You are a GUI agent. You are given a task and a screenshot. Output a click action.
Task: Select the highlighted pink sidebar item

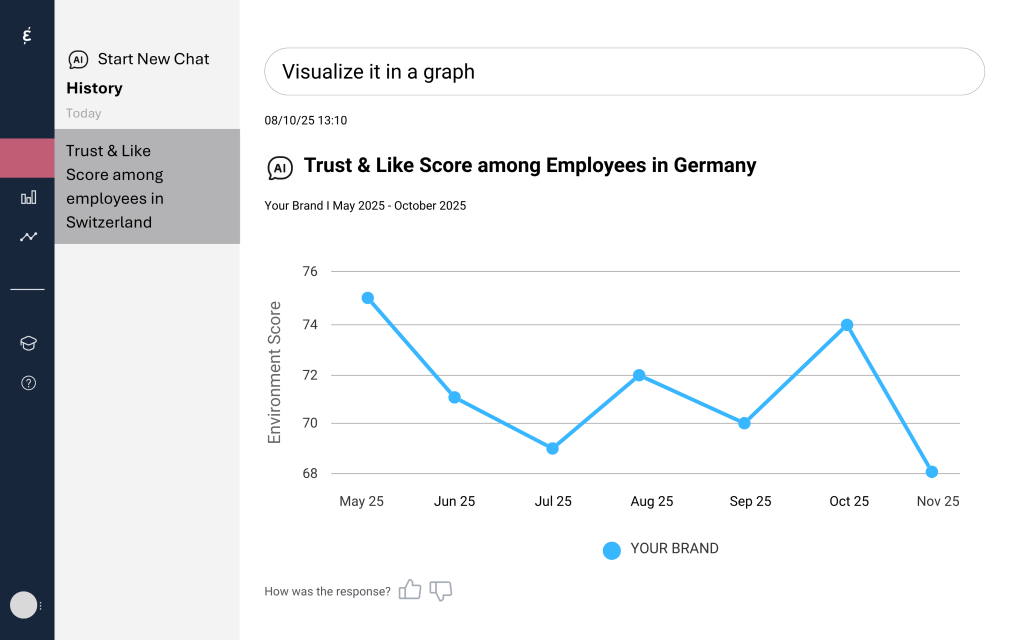[x=27, y=158]
